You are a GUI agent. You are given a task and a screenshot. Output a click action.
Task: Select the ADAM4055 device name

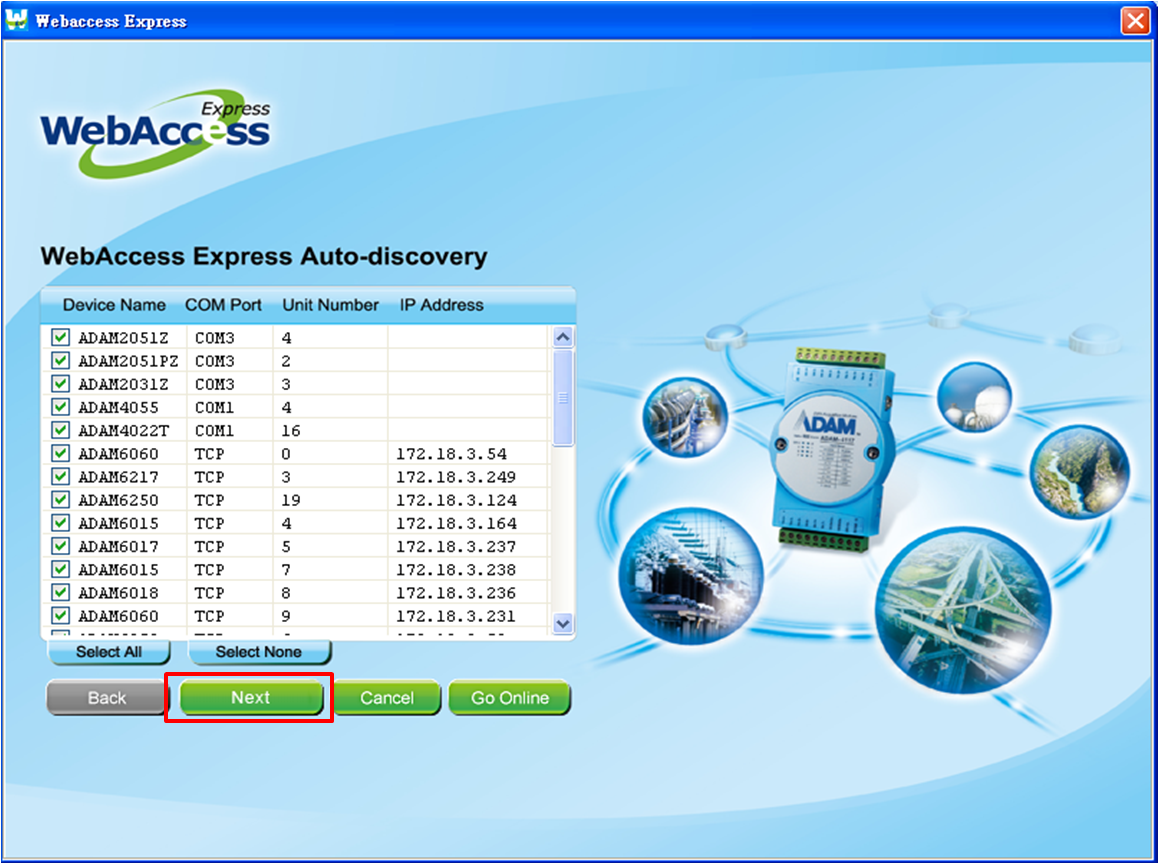118,407
